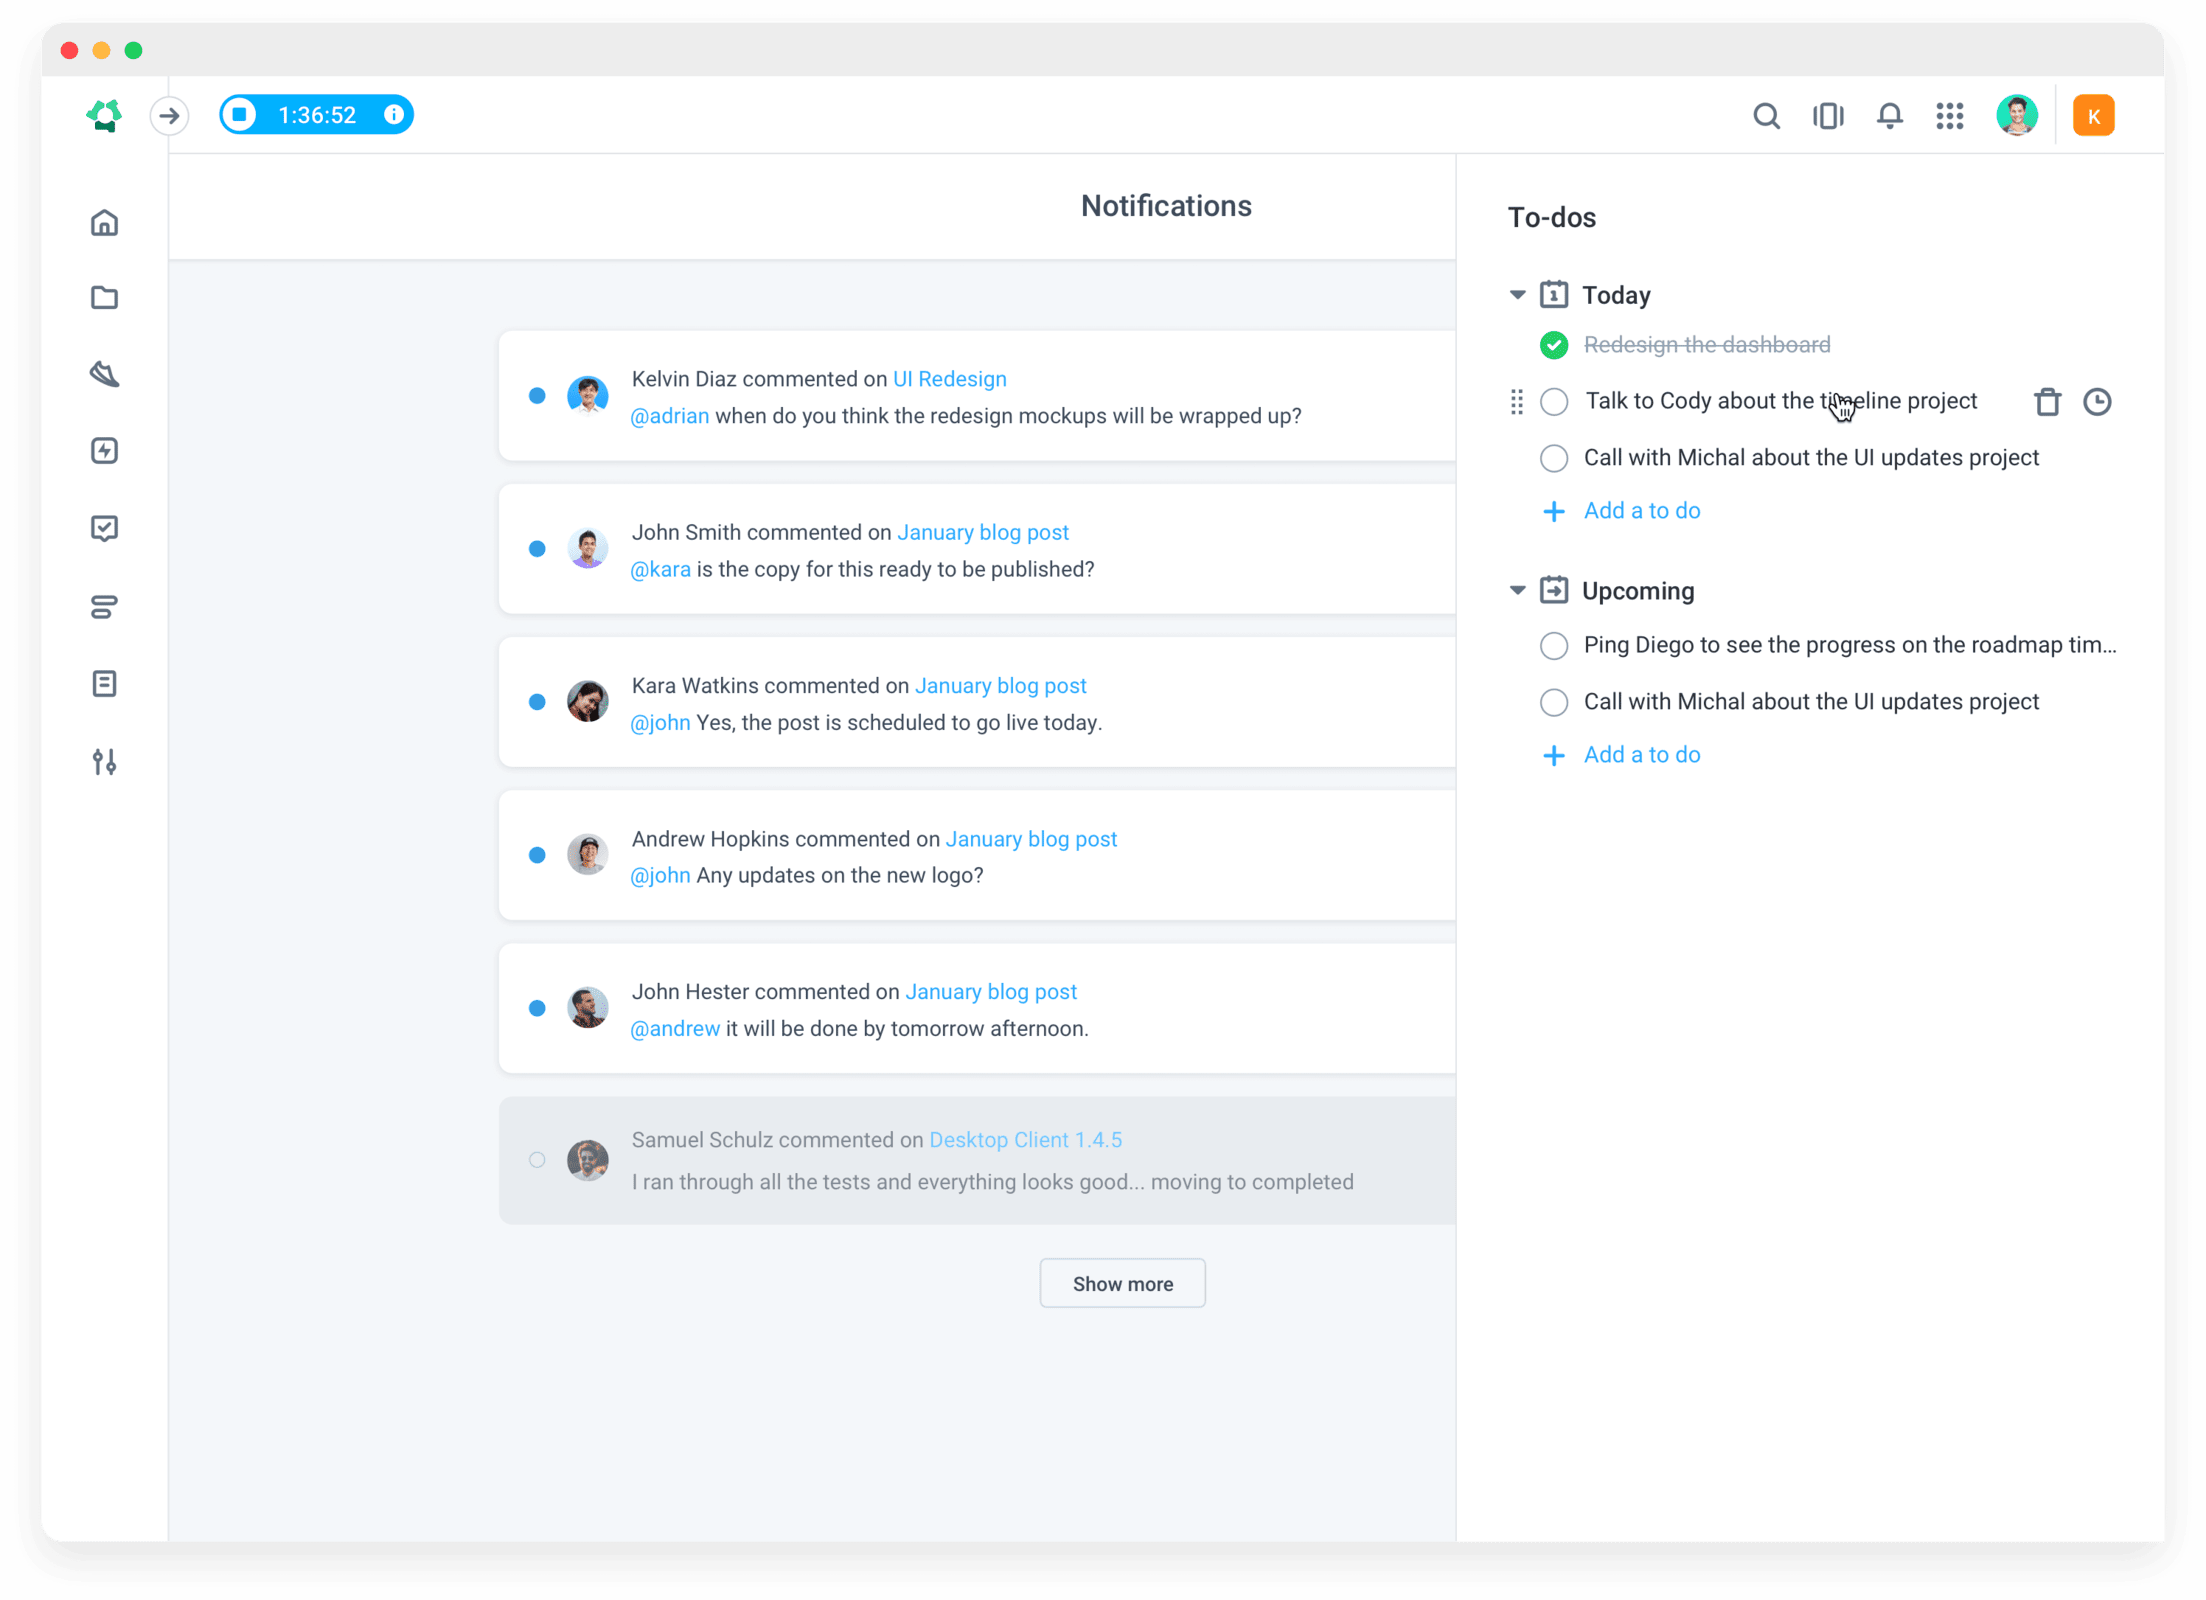Viewport: 2206px width, 1600px height.
Task: Click the @andrew mention
Action: click(675, 1029)
